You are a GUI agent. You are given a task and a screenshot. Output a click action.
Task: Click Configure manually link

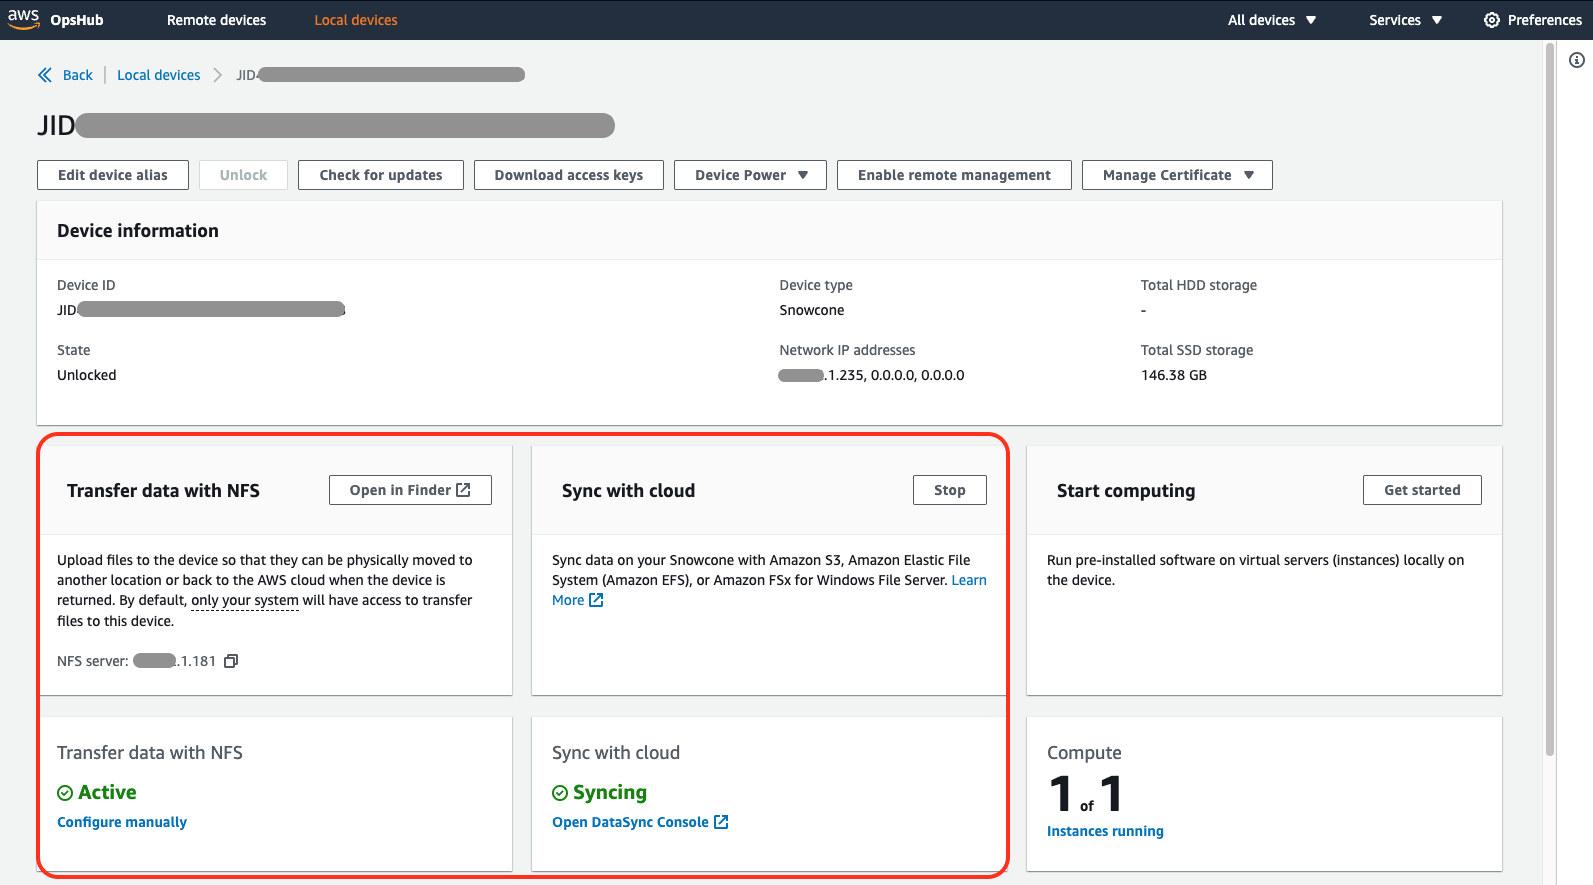pyautogui.click(x=122, y=822)
